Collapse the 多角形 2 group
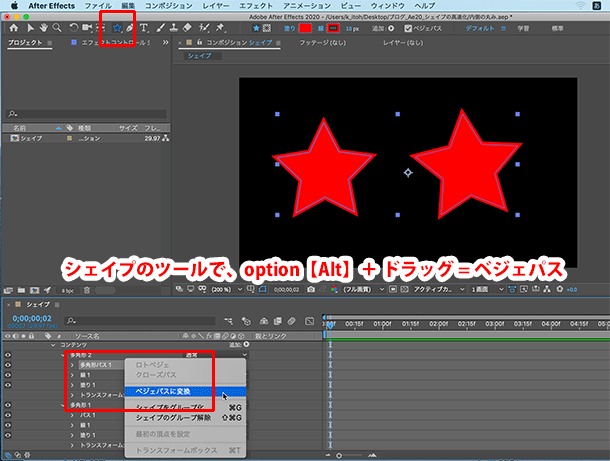The image size is (610, 461). (x=63, y=355)
